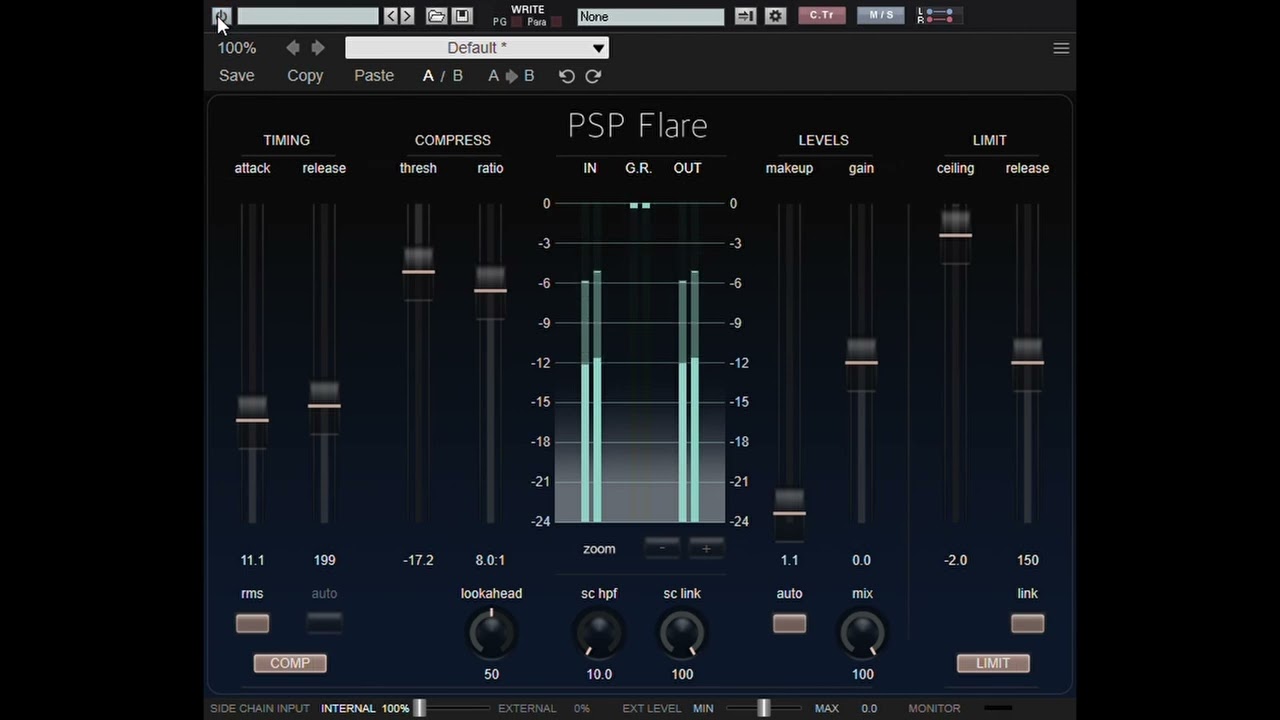The height and width of the screenshot is (720, 1280).
Task: Save preset with floppy disk icon
Action: click(462, 16)
